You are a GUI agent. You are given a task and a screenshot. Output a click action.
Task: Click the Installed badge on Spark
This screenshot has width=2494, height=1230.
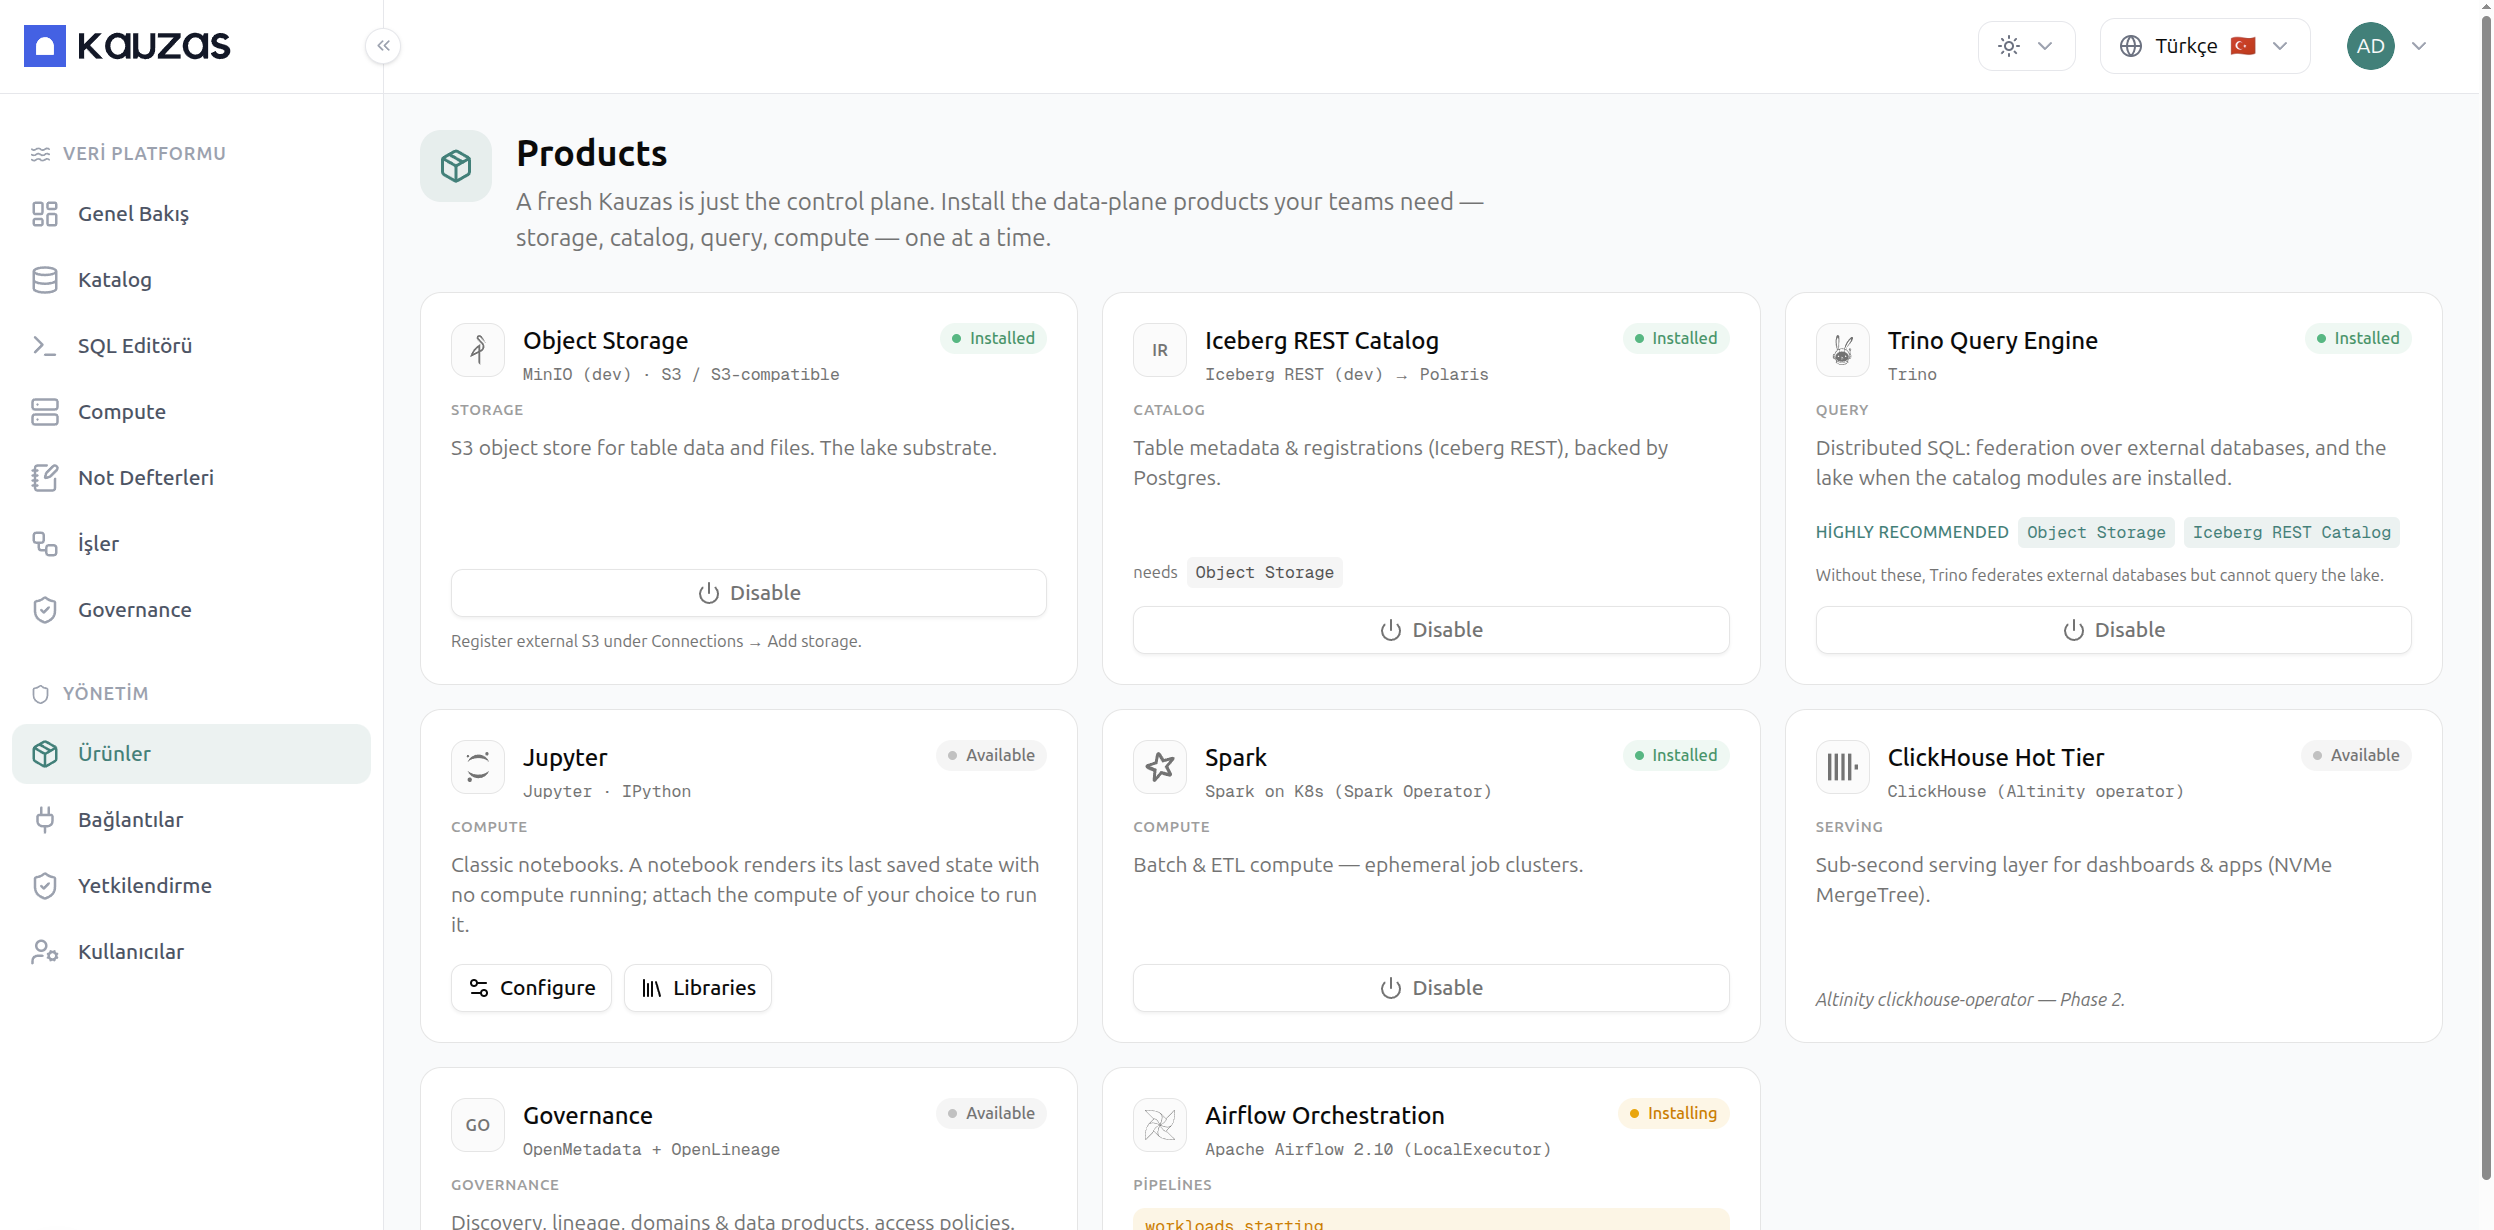click(x=1676, y=755)
